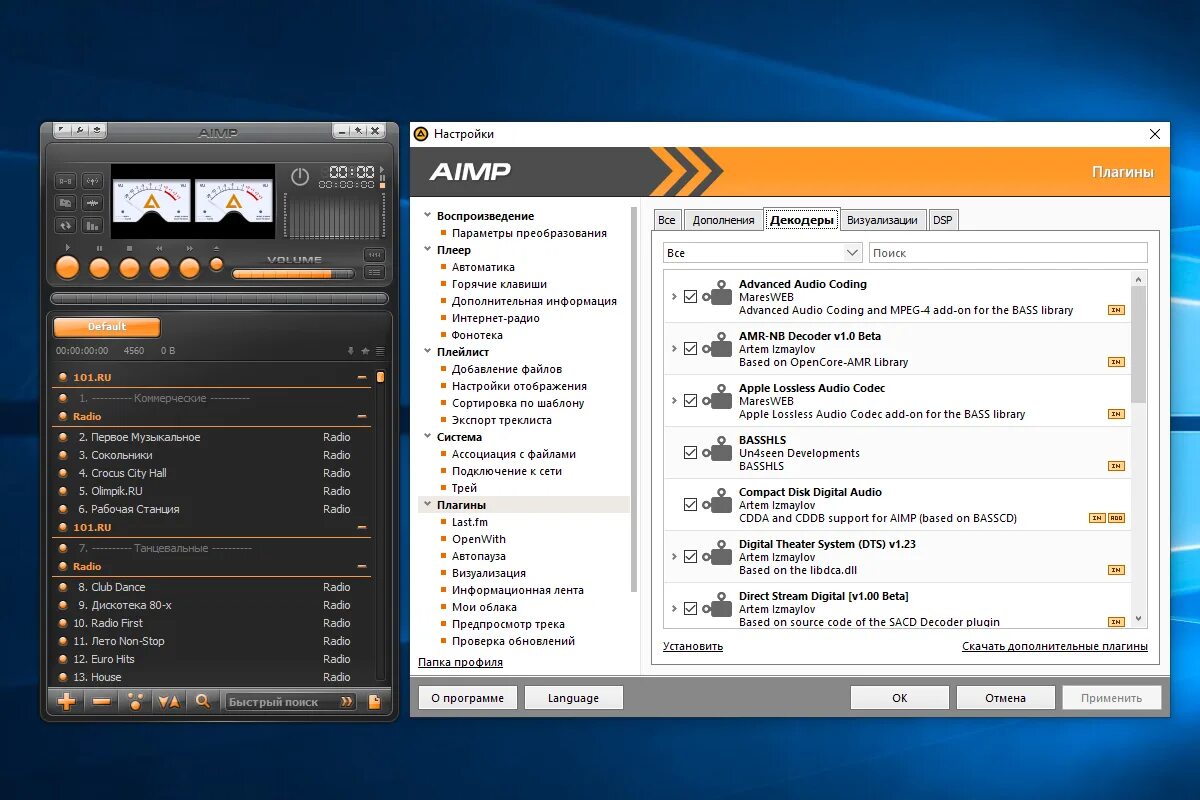
Task: Click the waveform icon button in player
Action: click(x=92, y=203)
